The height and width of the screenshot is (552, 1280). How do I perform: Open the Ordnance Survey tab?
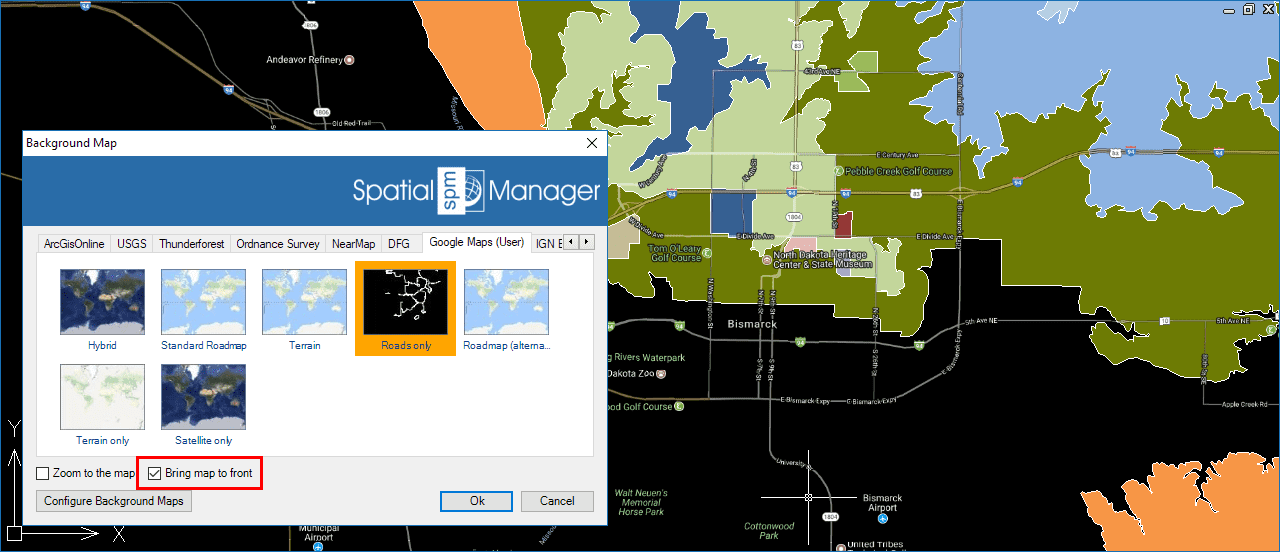278,243
